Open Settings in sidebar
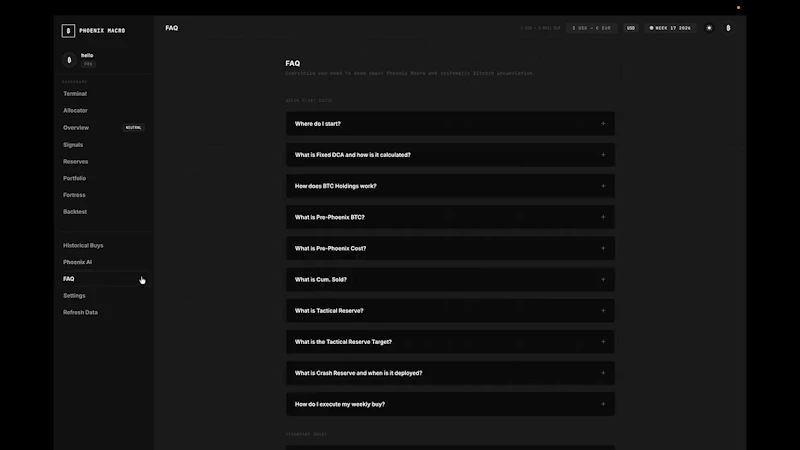Image resolution: width=800 pixels, height=450 pixels. [74, 296]
